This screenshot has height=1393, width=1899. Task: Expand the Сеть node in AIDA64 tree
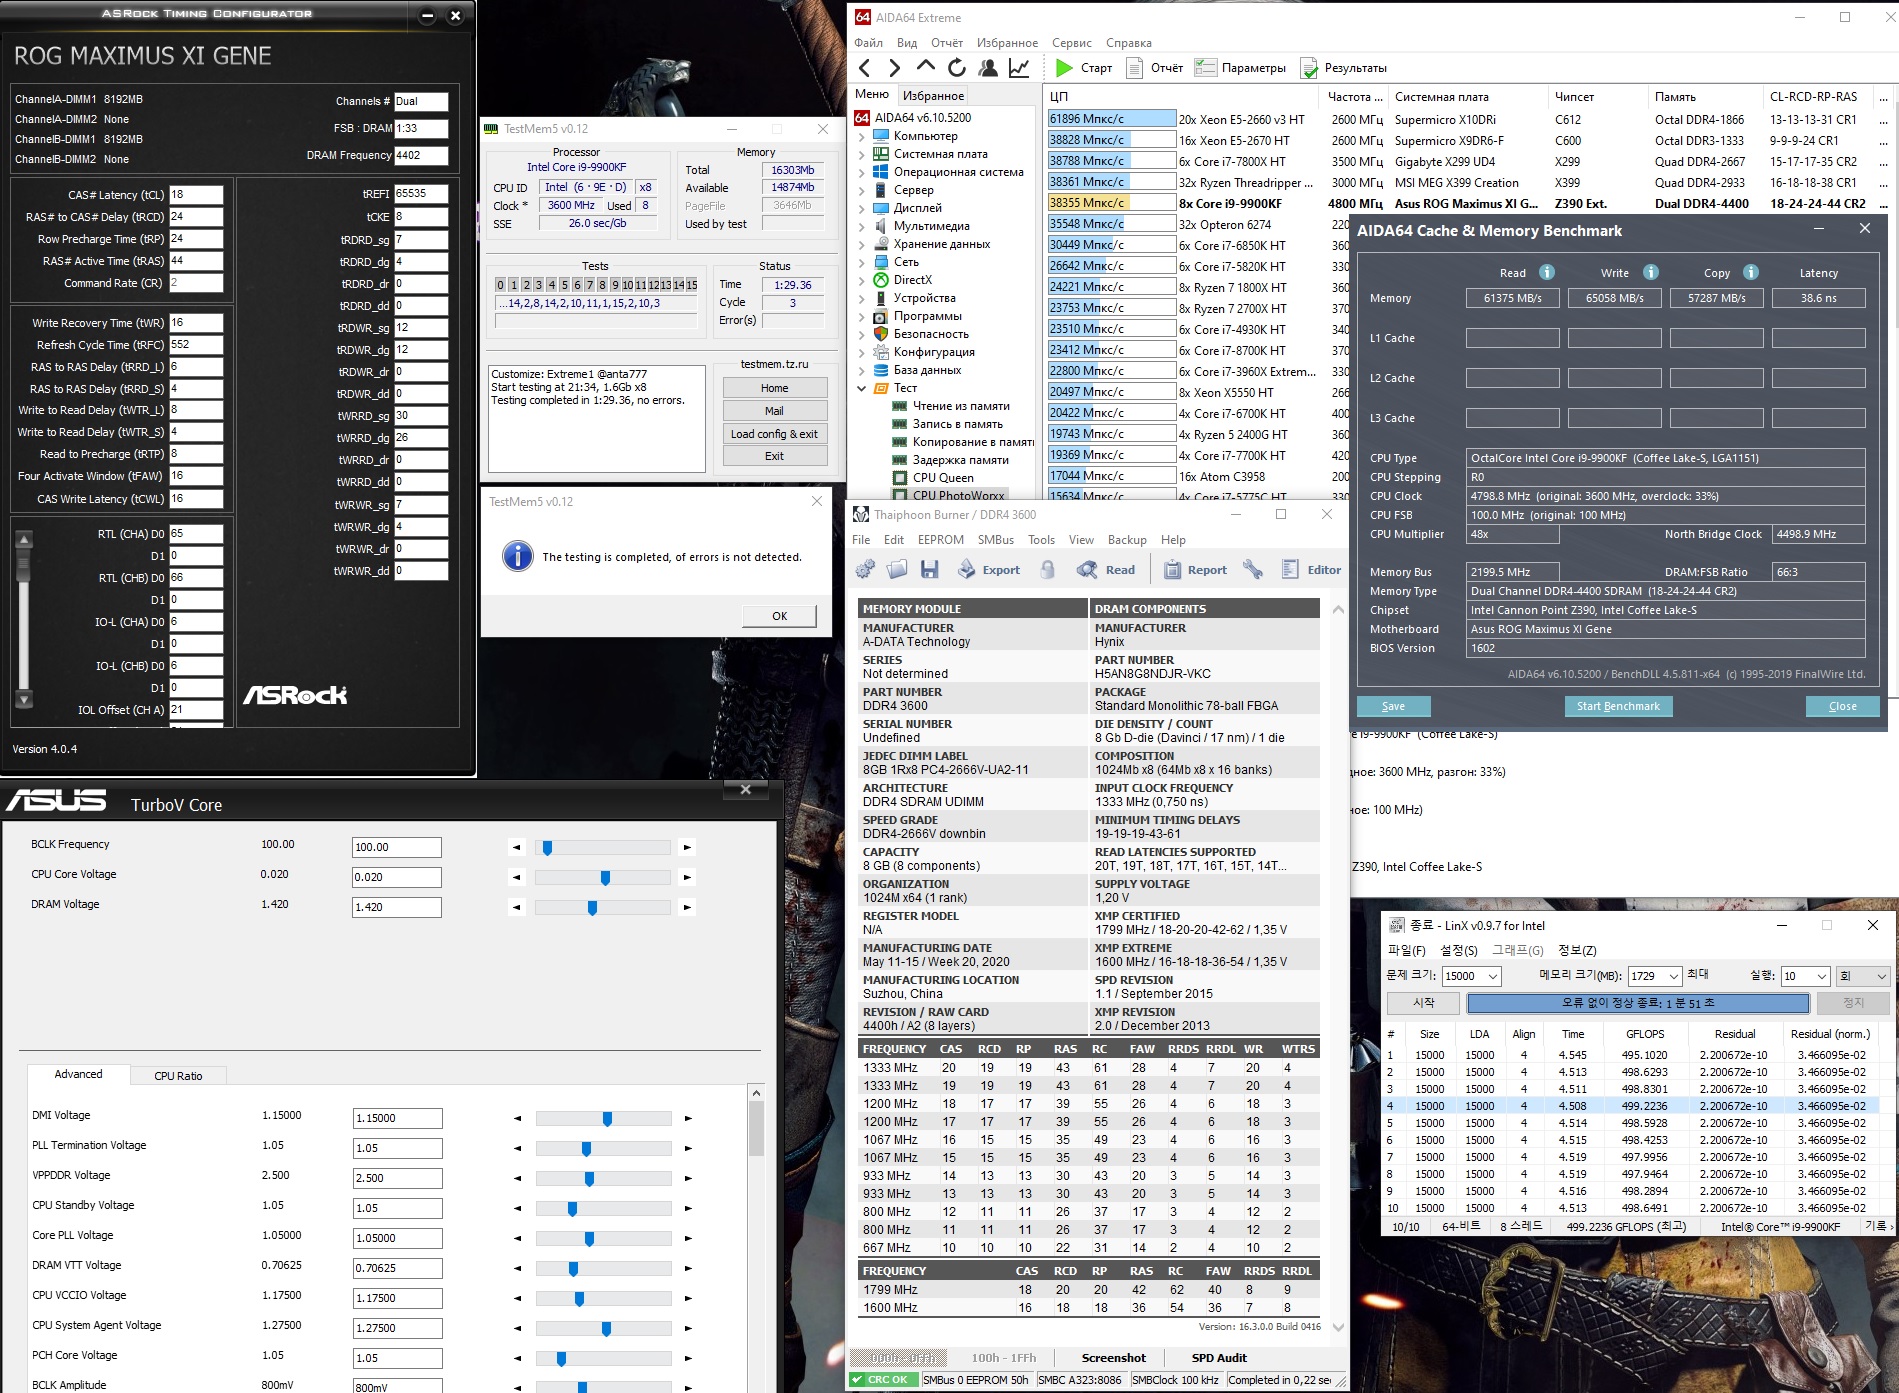coord(862,262)
